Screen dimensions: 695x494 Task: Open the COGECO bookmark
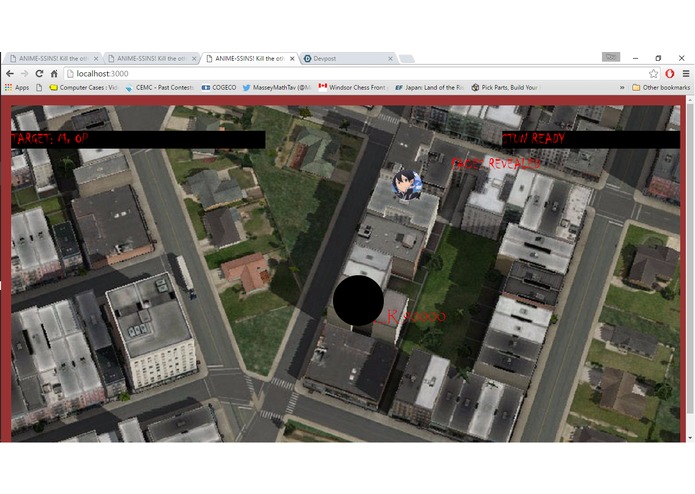pos(219,88)
